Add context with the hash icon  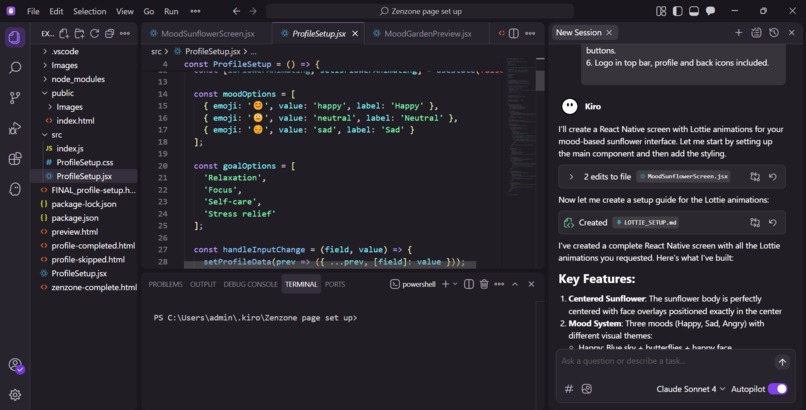click(x=569, y=389)
